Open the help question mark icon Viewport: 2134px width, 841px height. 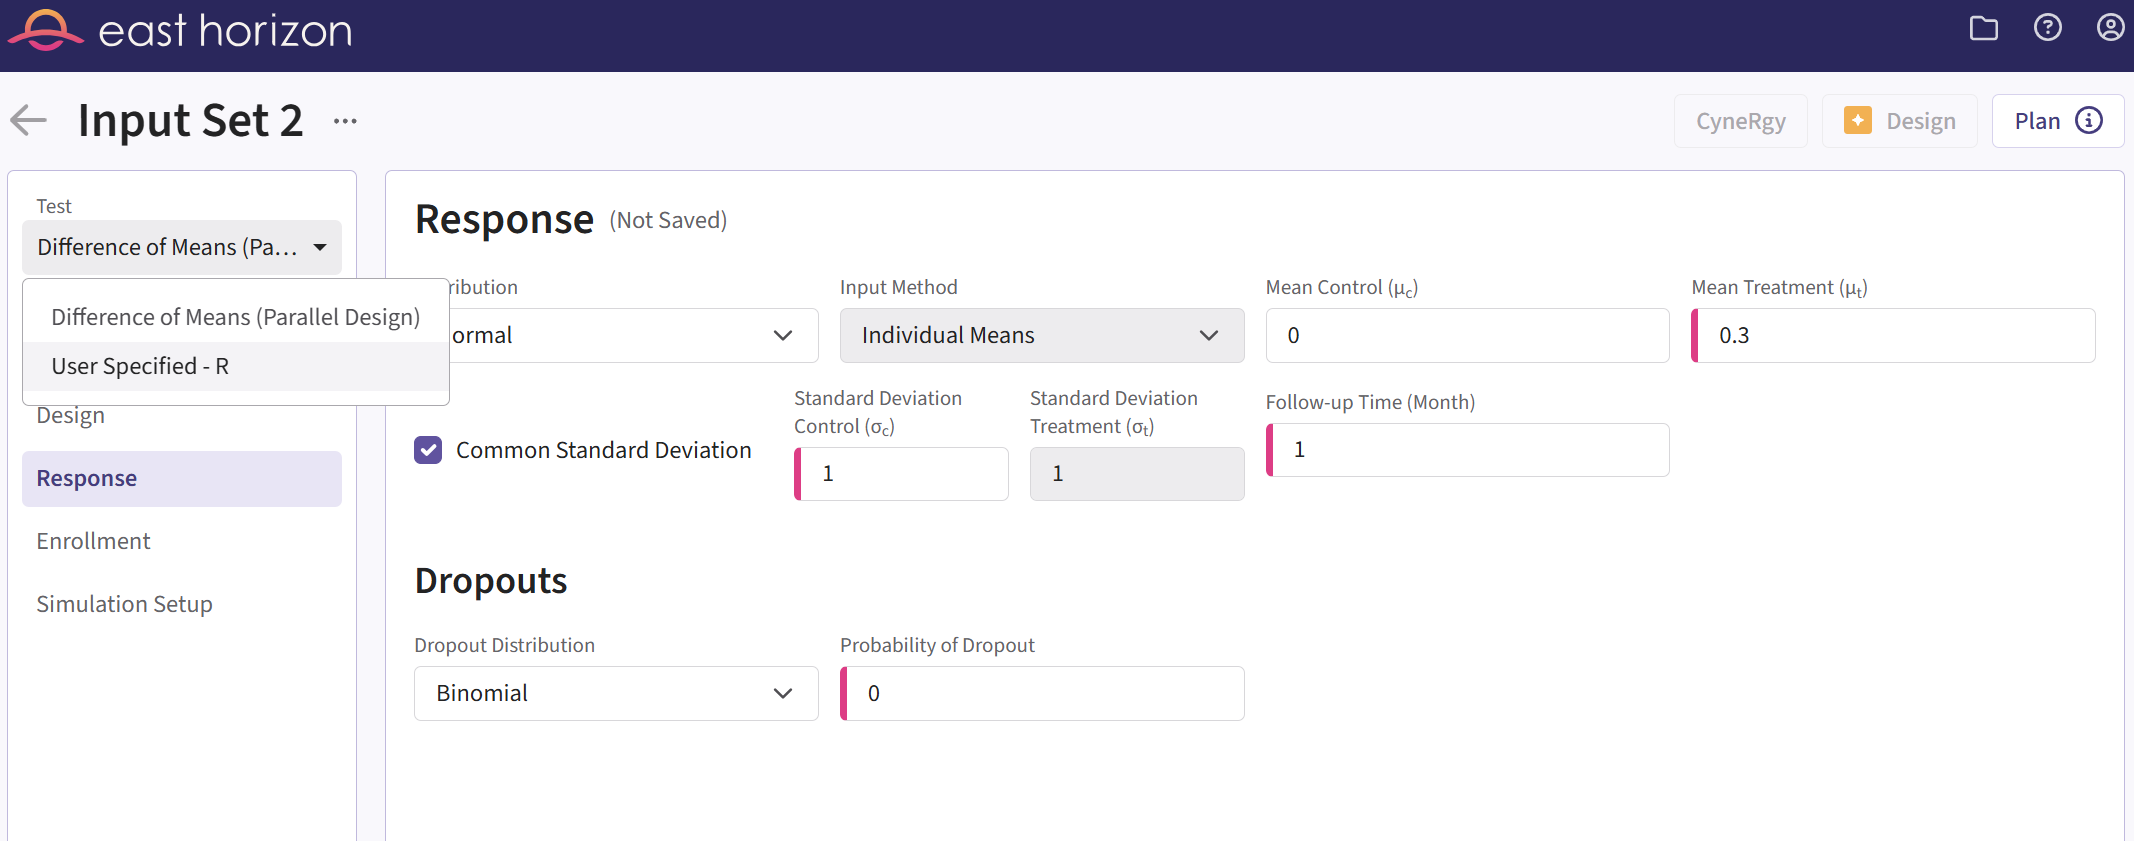(2047, 28)
